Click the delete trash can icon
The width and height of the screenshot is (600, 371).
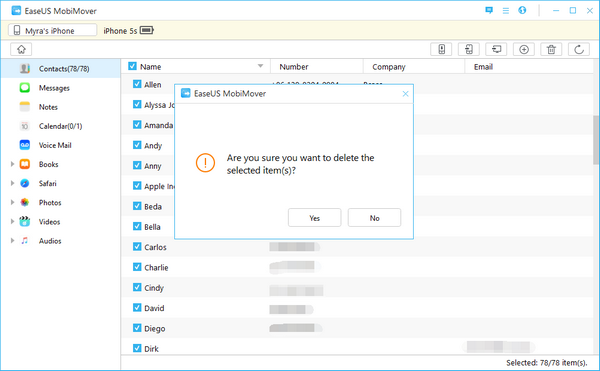(x=551, y=49)
